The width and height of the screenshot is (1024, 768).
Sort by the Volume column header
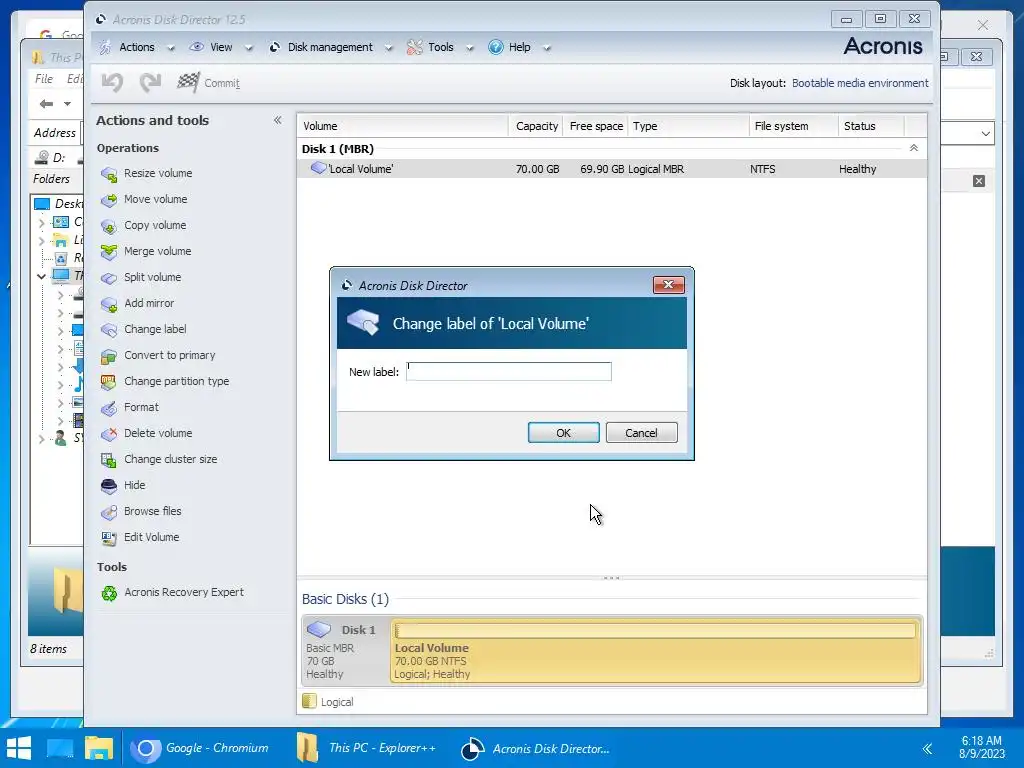coord(403,126)
